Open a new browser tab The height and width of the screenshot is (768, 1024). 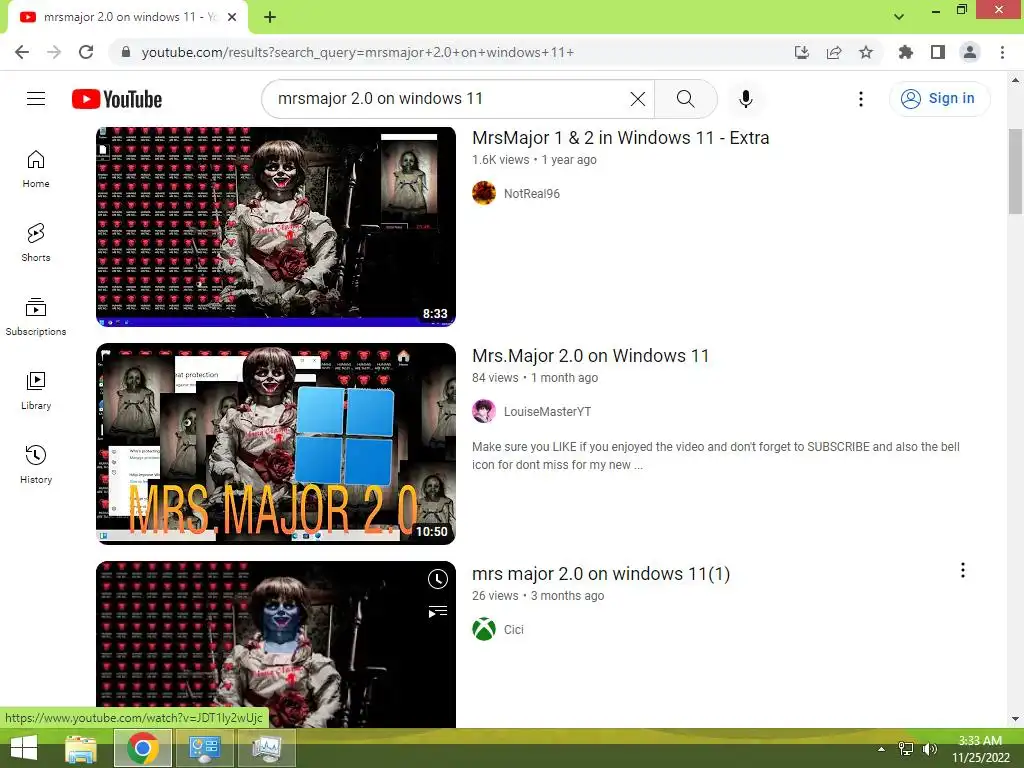pos(270,17)
